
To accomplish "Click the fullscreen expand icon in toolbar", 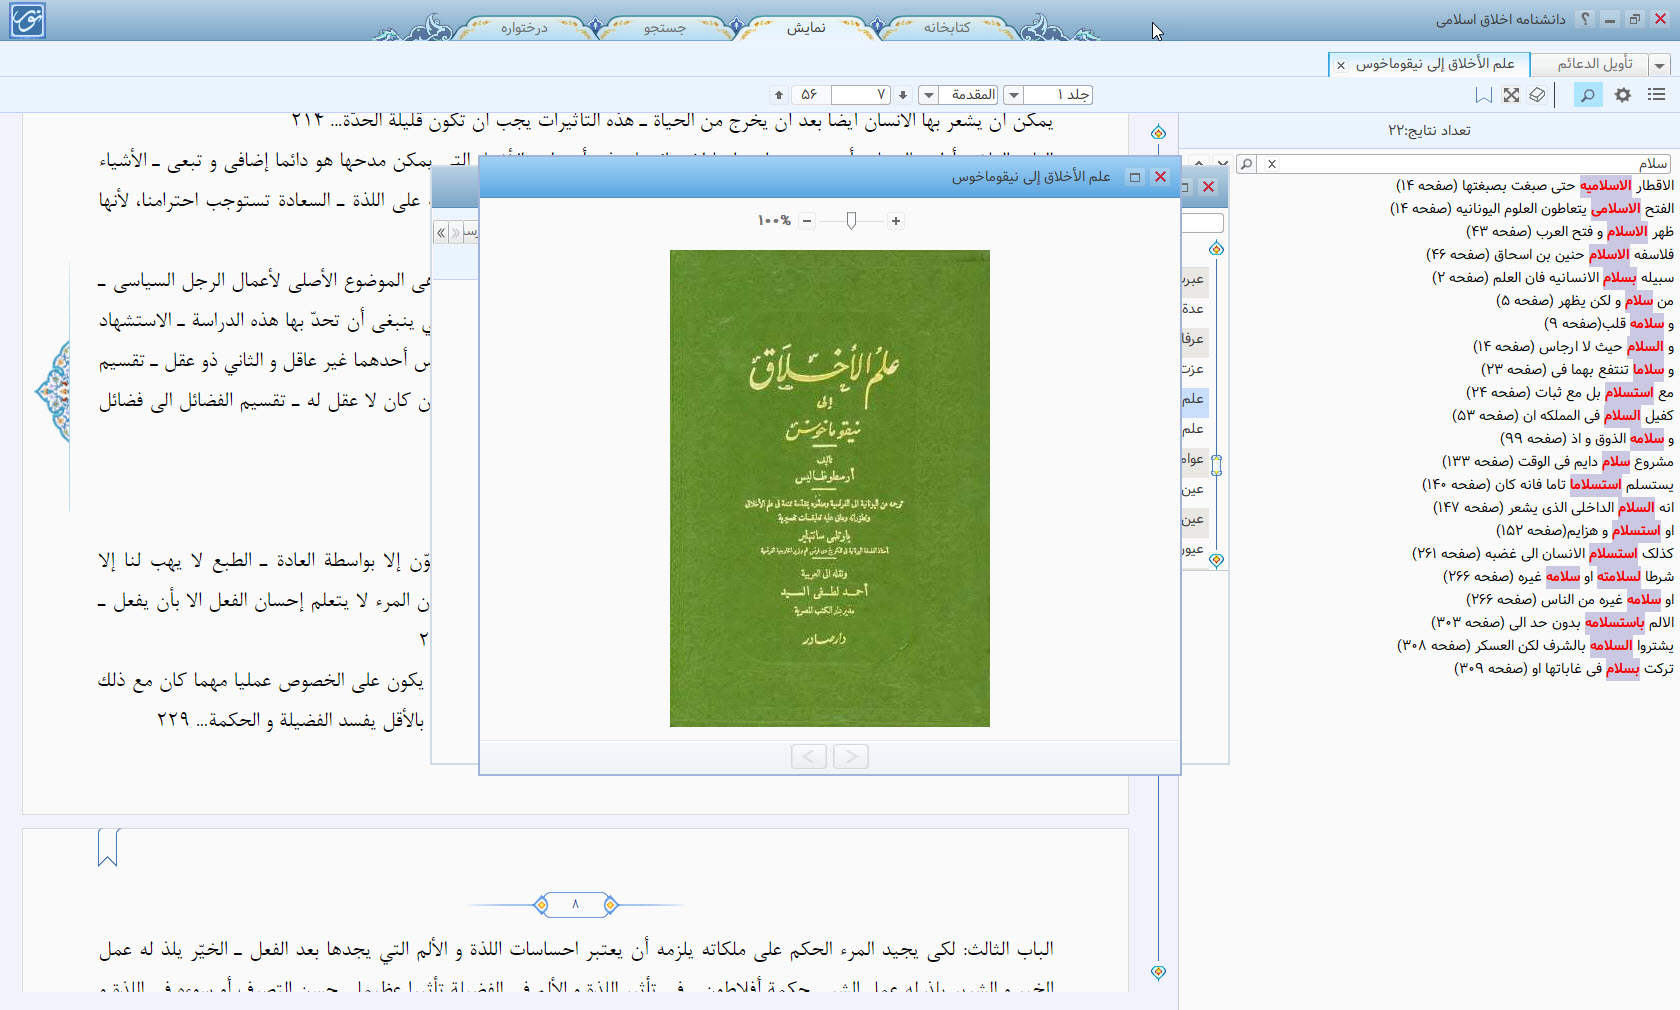I will 1511,95.
